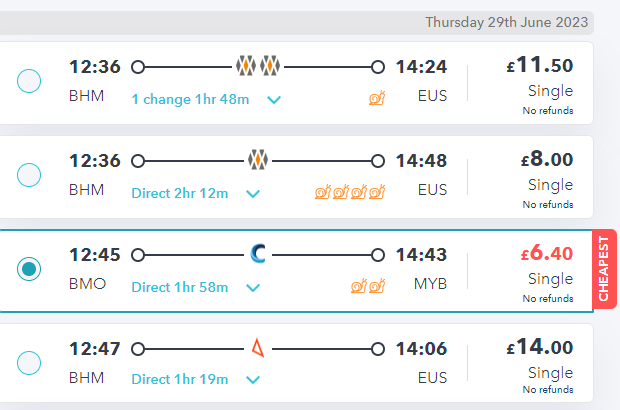Expand the Direct 1hr 19m chevron
Image resolution: width=620 pixels, height=410 pixels.
[253, 380]
